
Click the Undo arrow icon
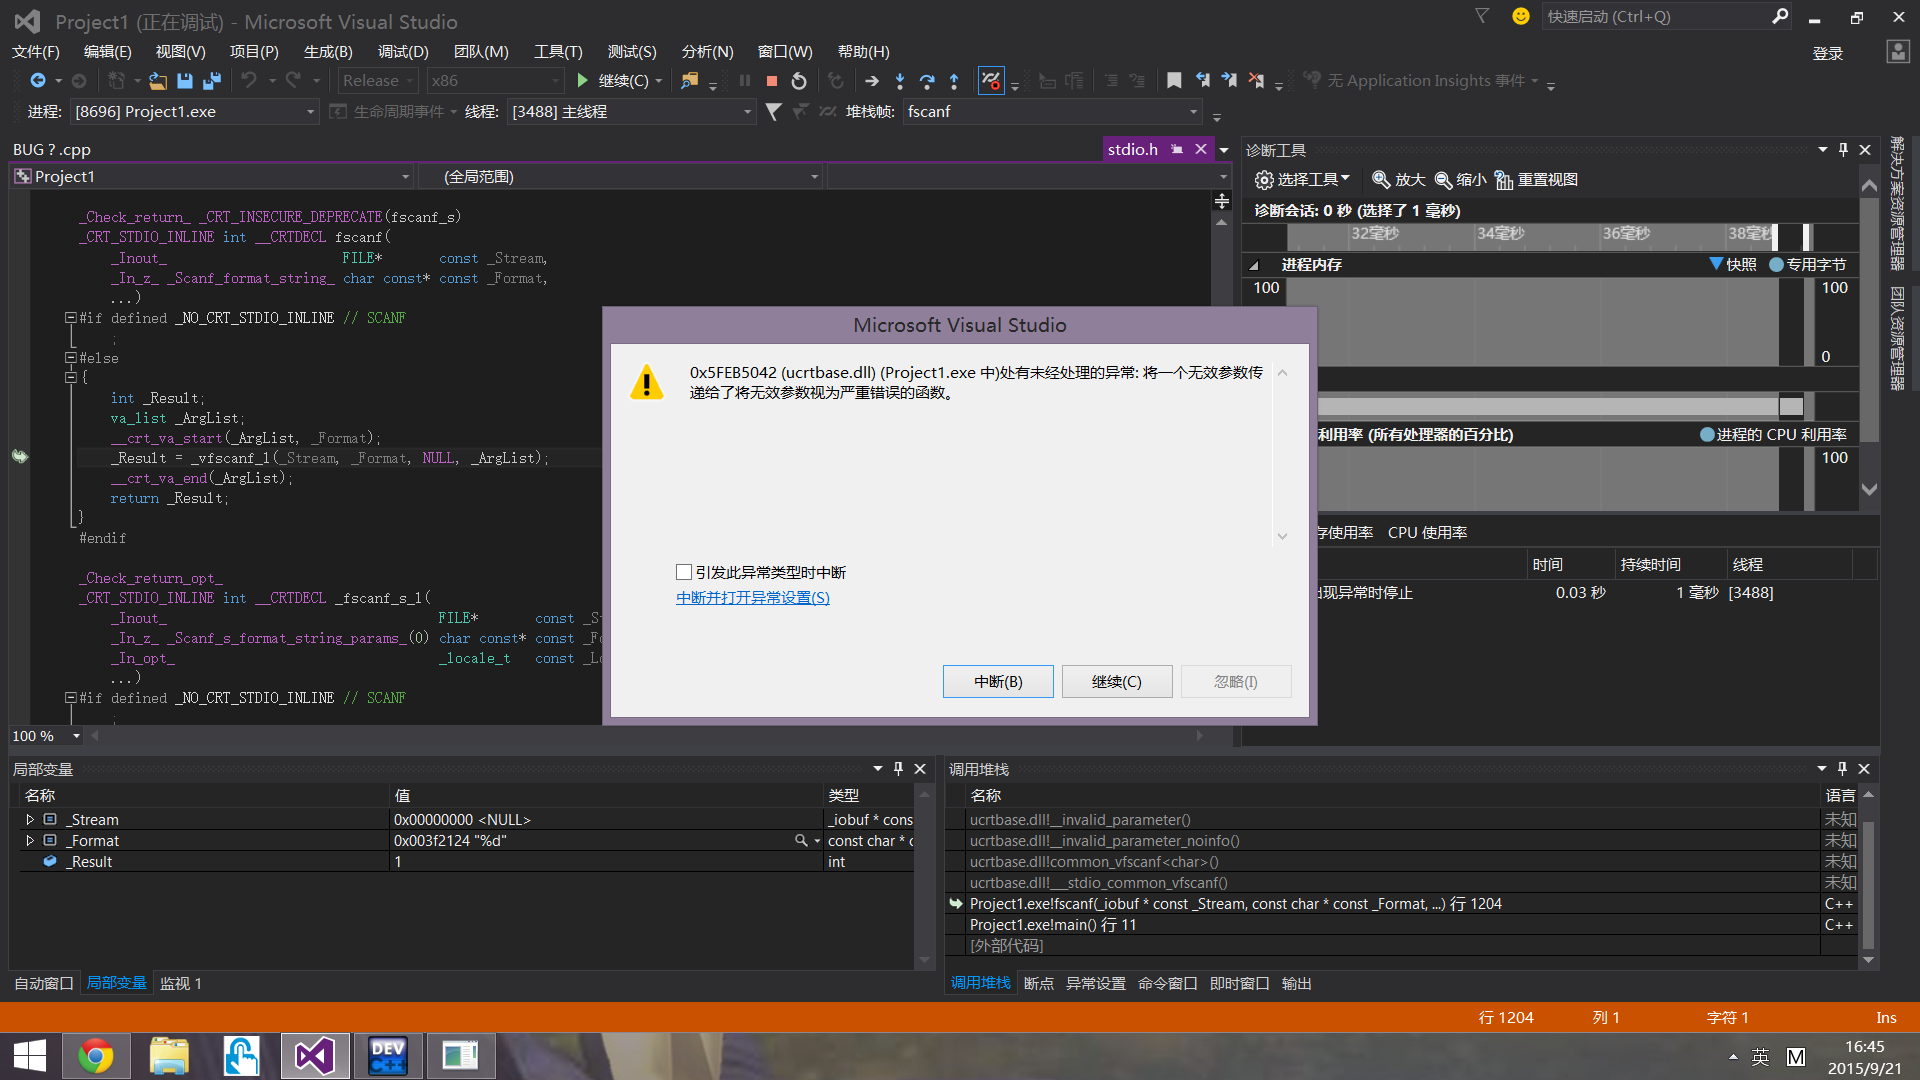[x=249, y=81]
